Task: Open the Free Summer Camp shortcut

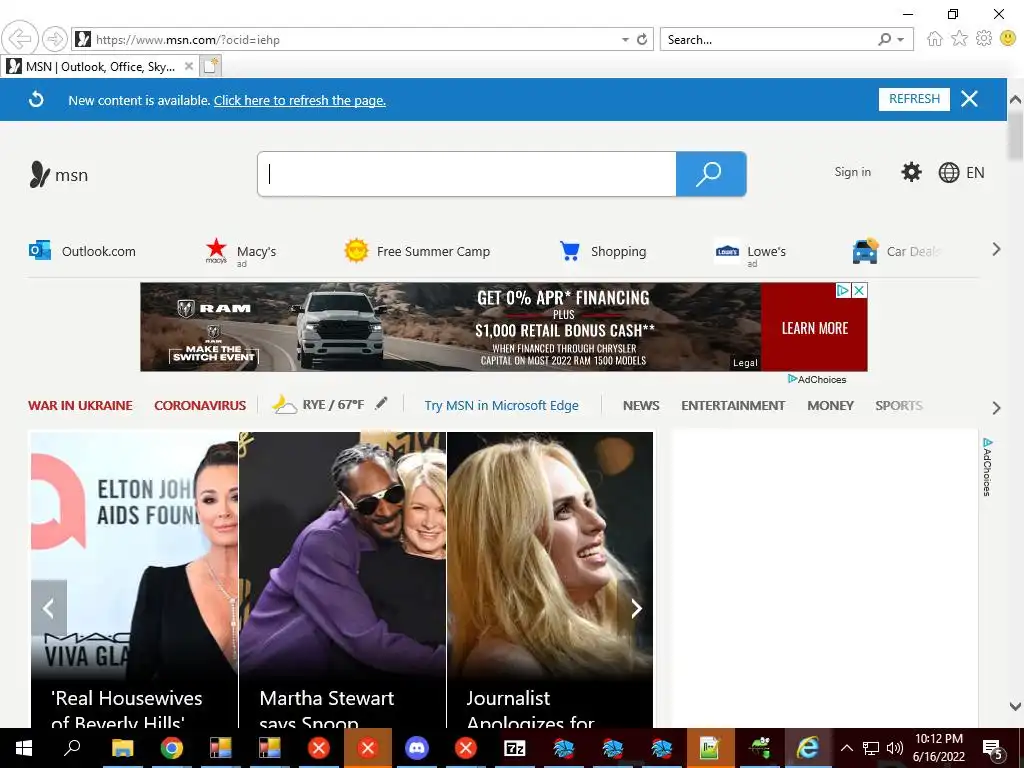Action: tap(417, 251)
